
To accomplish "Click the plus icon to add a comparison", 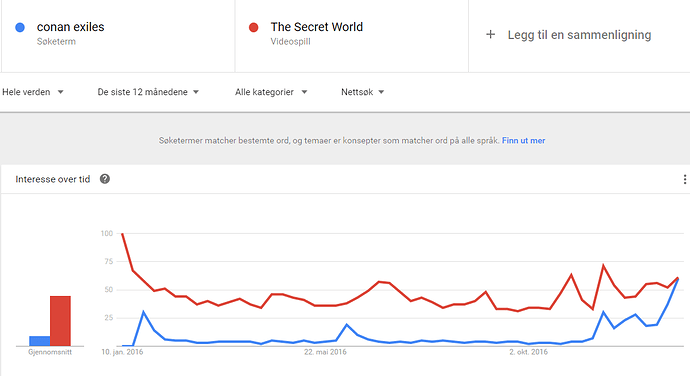I will [x=490, y=34].
